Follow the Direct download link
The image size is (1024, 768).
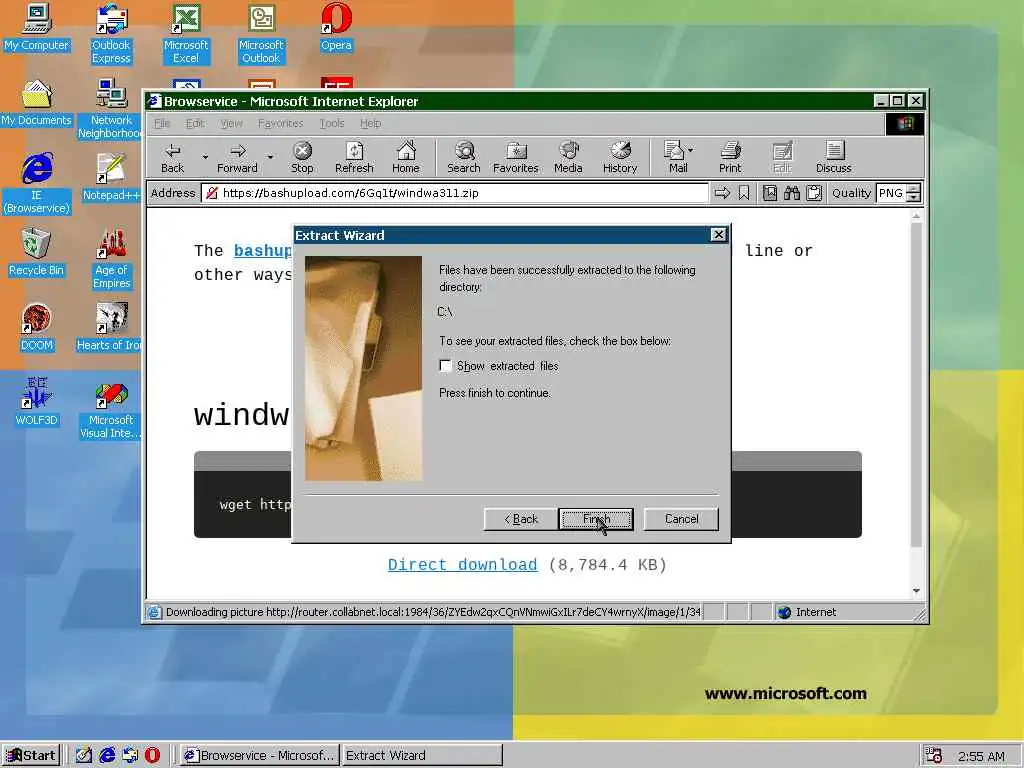(x=462, y=565)
